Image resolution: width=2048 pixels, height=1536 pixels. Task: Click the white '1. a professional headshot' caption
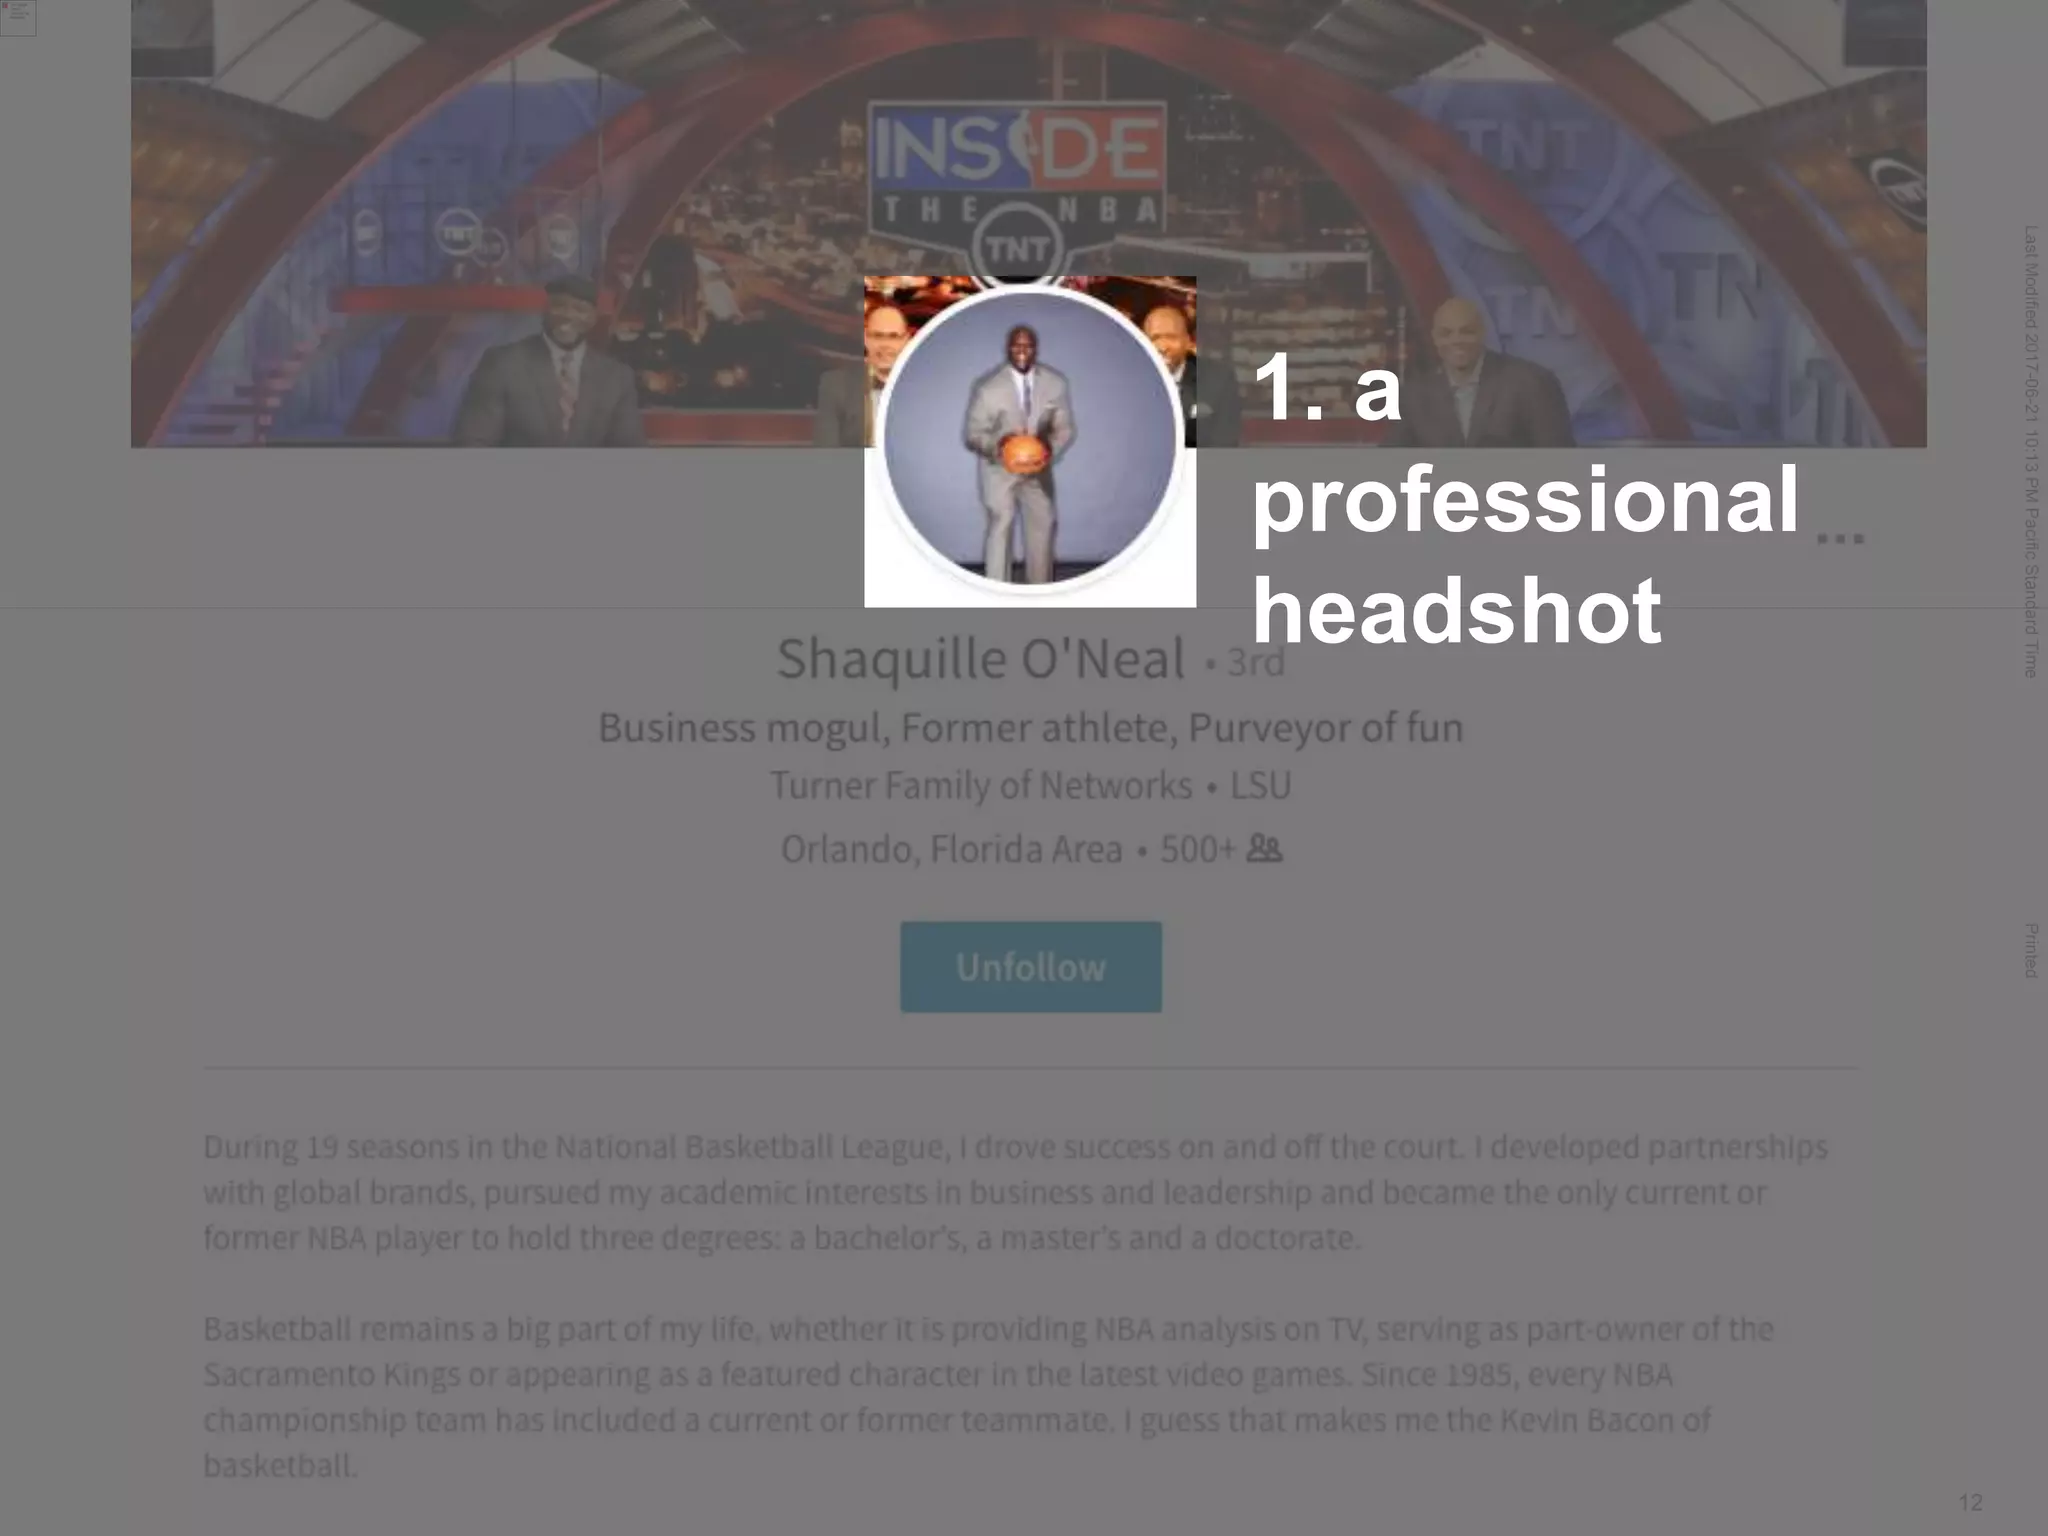1524,500
